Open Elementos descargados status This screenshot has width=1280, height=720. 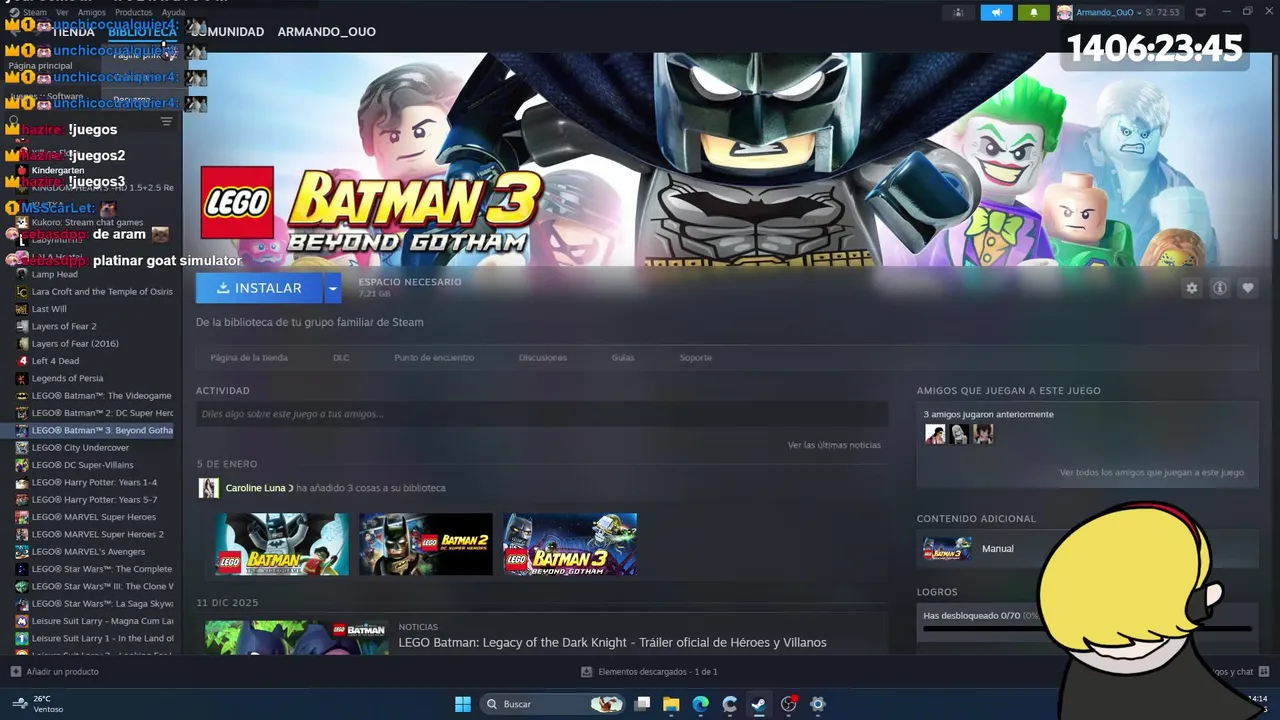click(657, 672)
